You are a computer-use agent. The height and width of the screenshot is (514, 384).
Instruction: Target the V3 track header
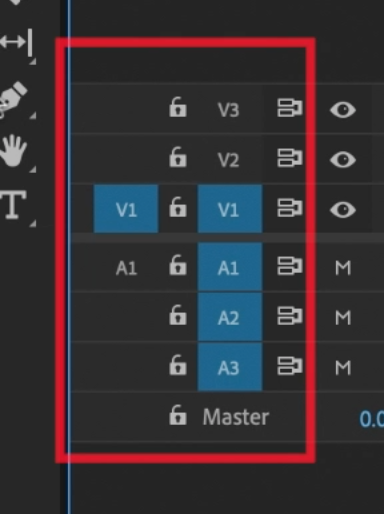[x=229, y=109]
